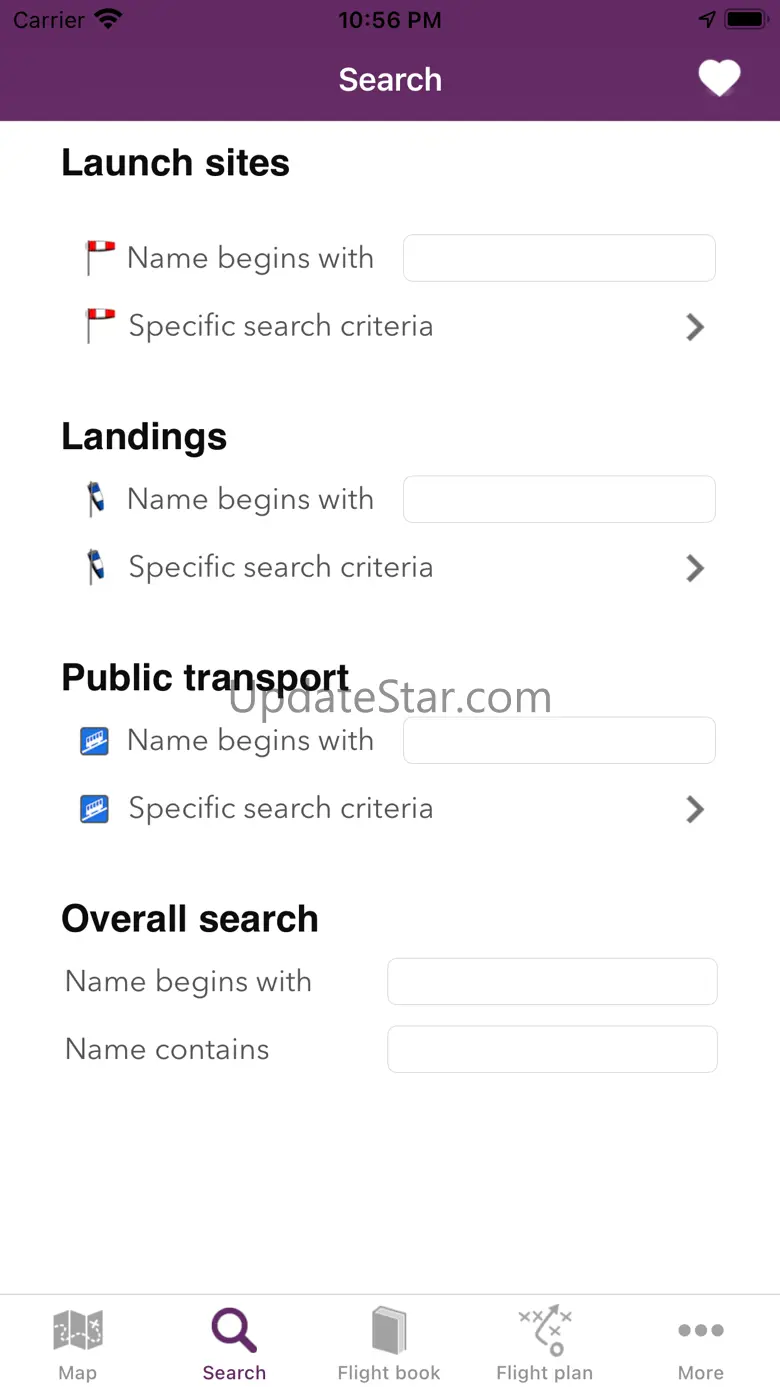Click the red windsock next to Launch sites name
Viewport: 780px width, 1387px height.
(100, 258)
